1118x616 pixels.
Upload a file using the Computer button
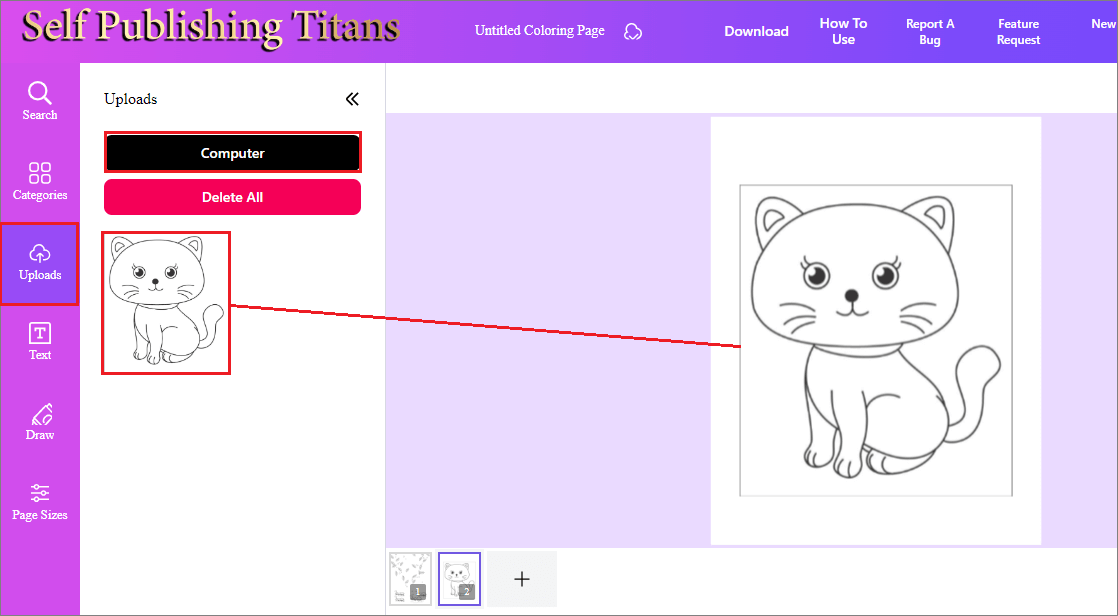(x=232, y=152)
